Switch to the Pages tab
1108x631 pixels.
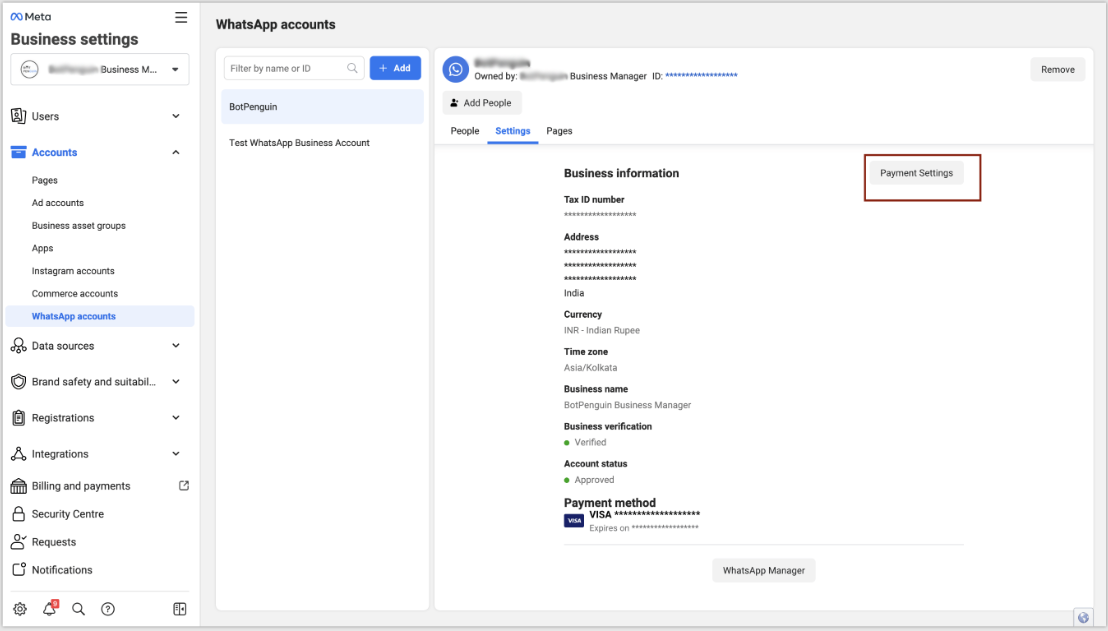pyautogui.click(x=559, y=131)
